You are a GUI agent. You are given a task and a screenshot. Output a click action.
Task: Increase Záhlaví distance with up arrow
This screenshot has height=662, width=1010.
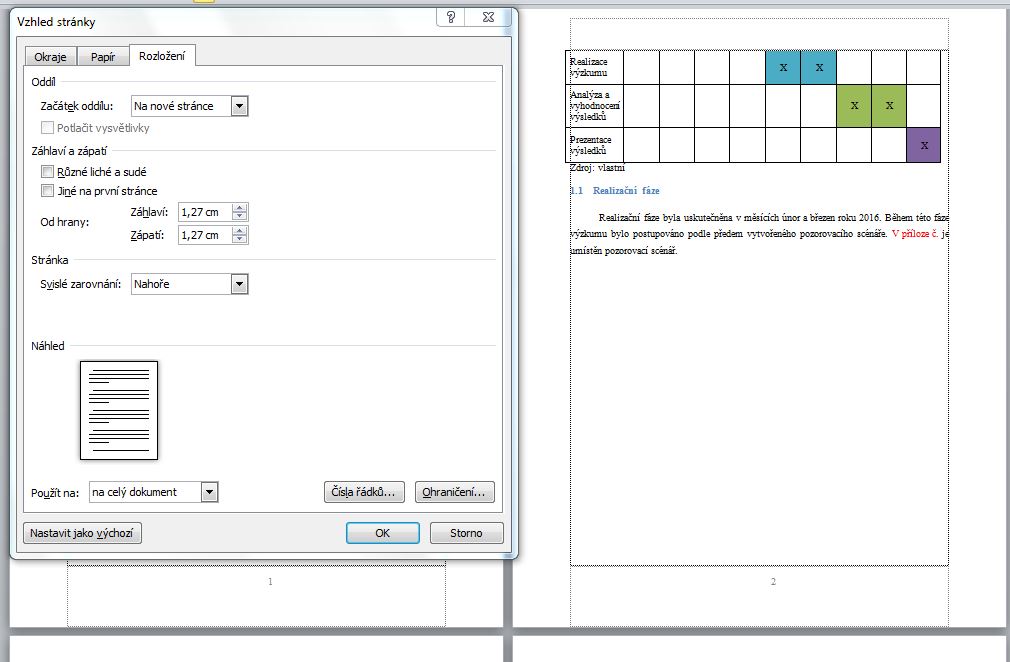pyautogui.click(x=239, y=208)
